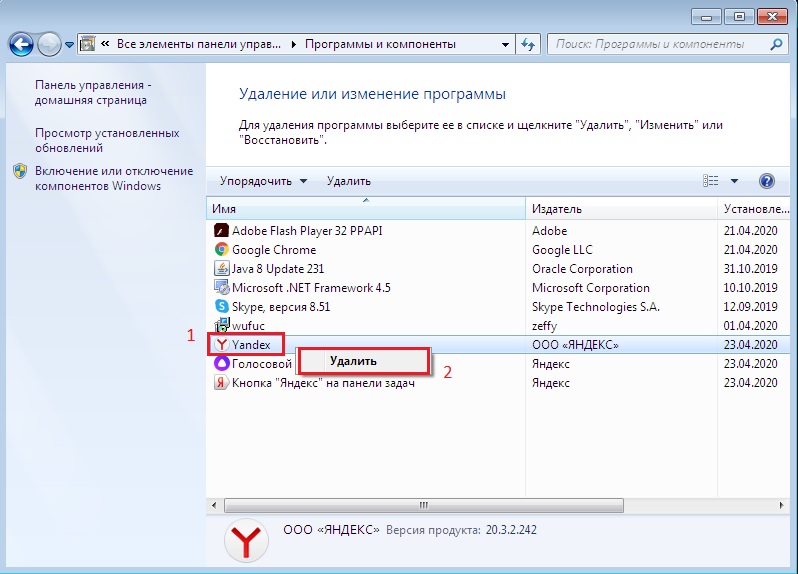Refresh the Programs and Components view

click(528, 45)
